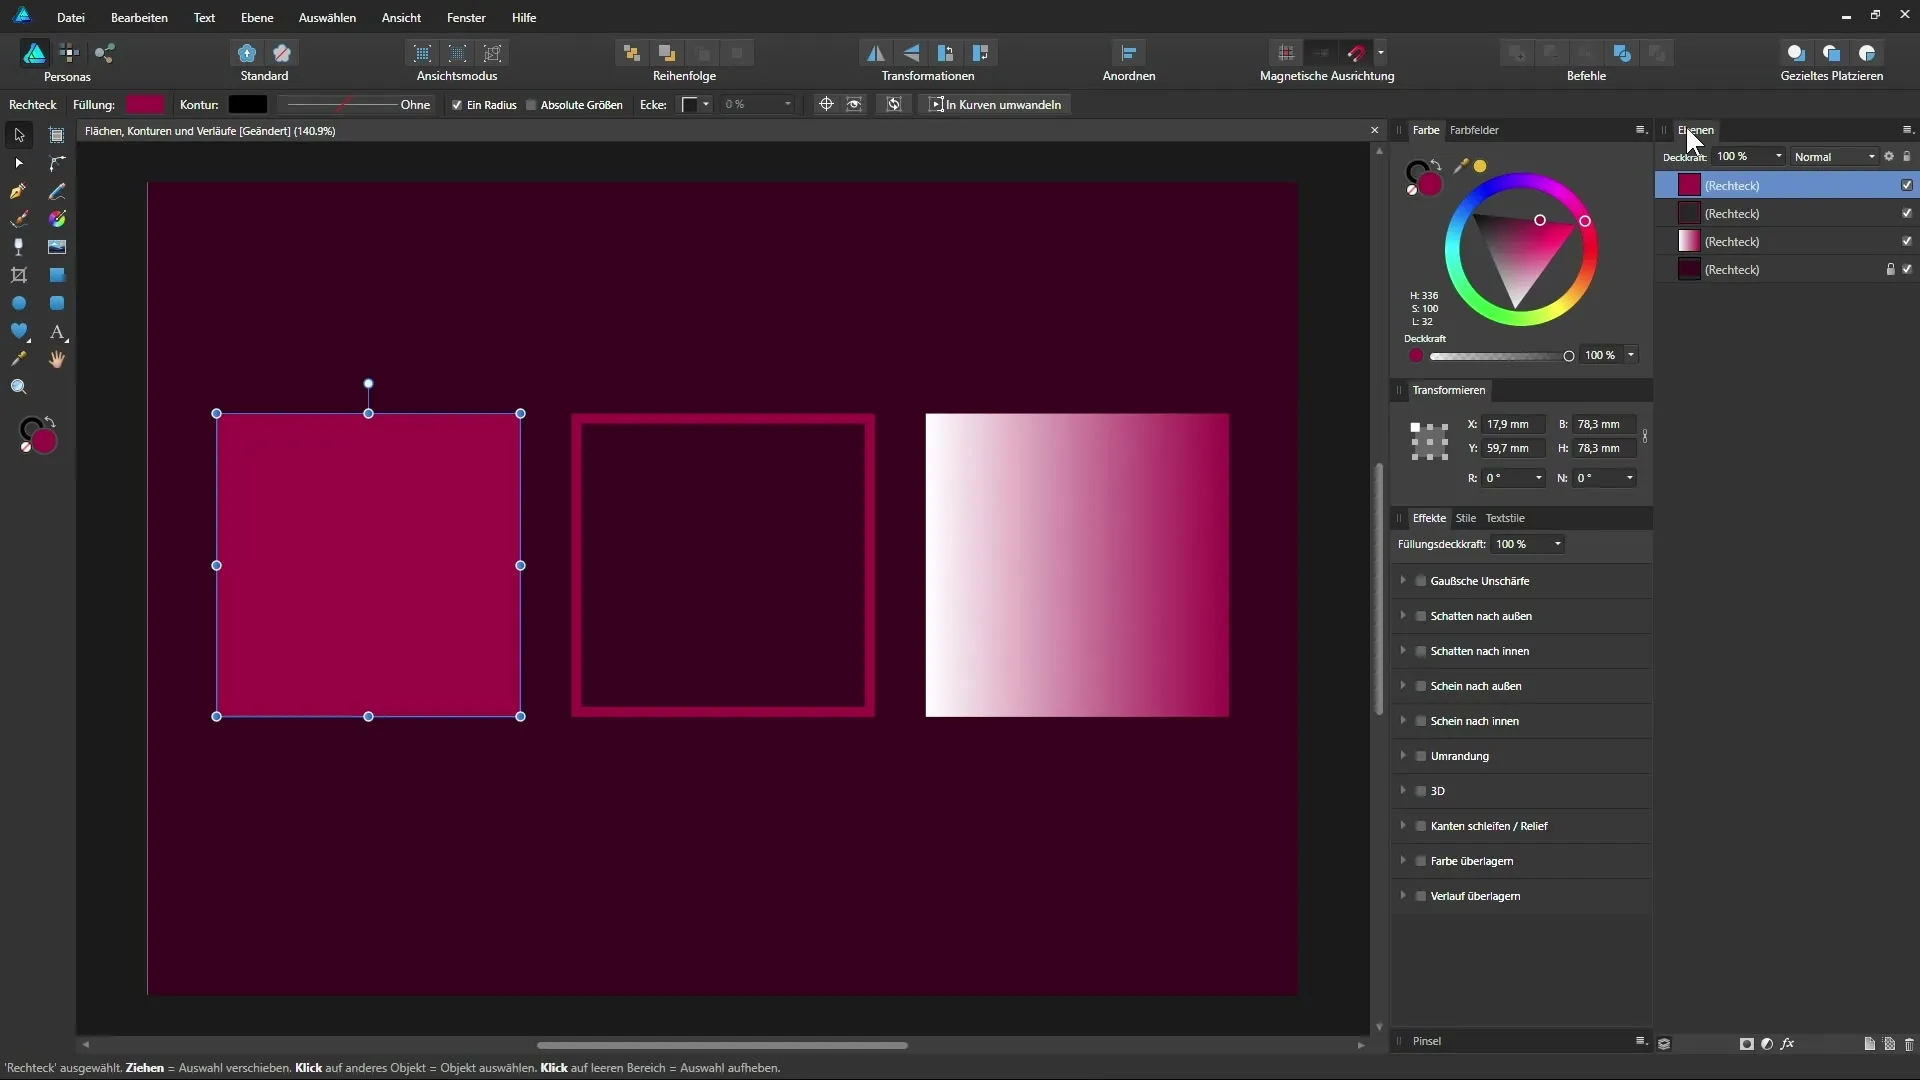Select the Heart shape tool
1920x1080 pixels.
pos(19,331)
